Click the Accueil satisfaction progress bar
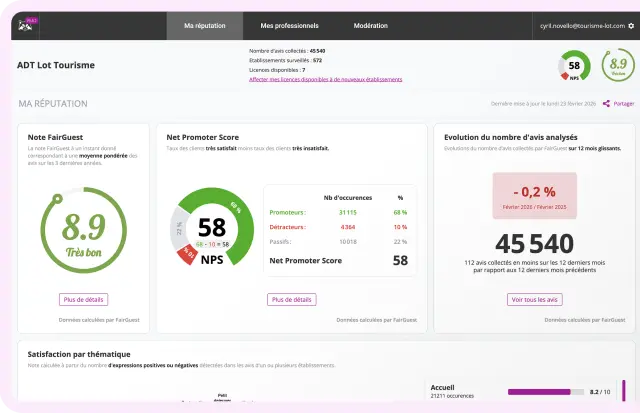640x413 pixels. [546, 393]
